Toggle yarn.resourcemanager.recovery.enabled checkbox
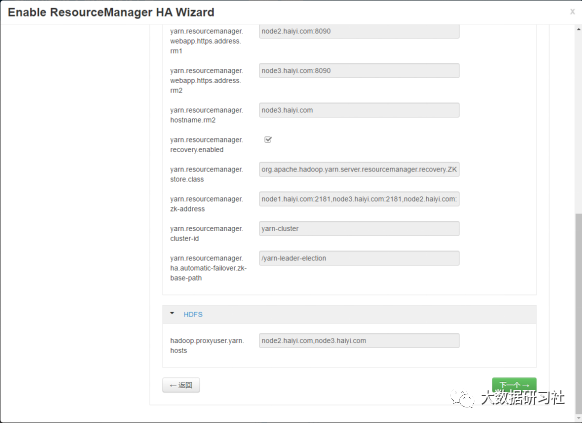The height and width of the screenshot is (424, 583). point(268,139)
